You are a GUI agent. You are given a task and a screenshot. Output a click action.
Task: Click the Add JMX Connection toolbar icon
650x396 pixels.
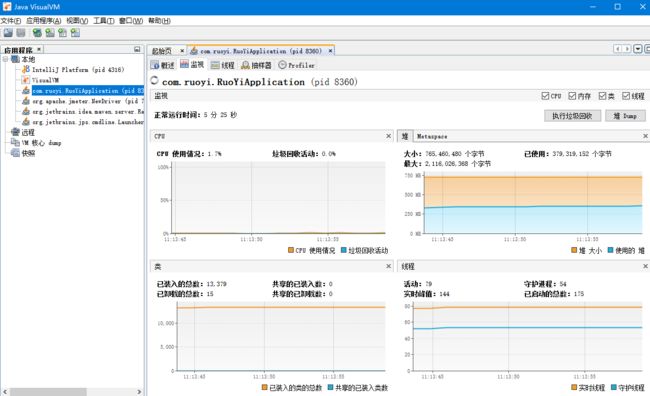coord(50,33)
